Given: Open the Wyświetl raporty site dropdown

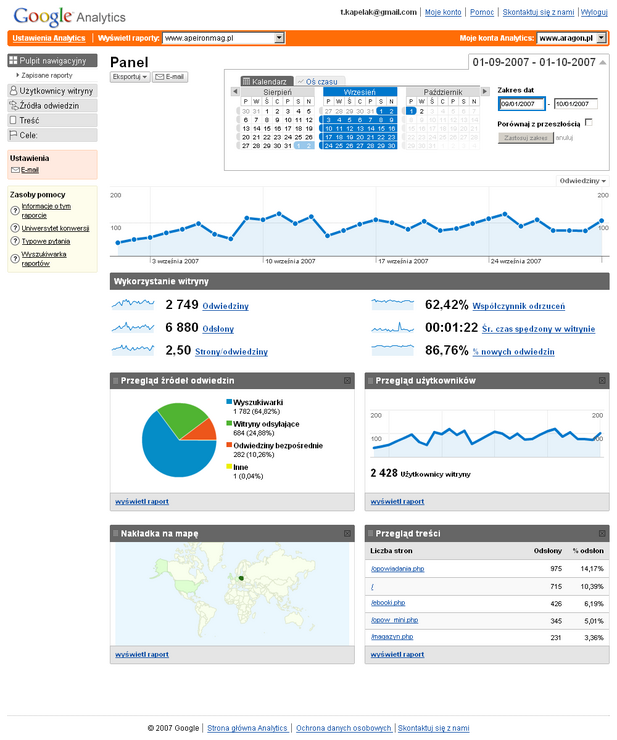Looking at the screenshot, I should pyautogui.click(x=279, y=38).
